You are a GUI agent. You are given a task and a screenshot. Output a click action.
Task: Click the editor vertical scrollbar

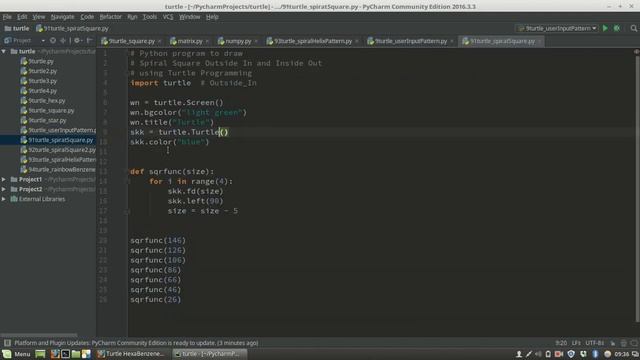(x=637, y=188)
